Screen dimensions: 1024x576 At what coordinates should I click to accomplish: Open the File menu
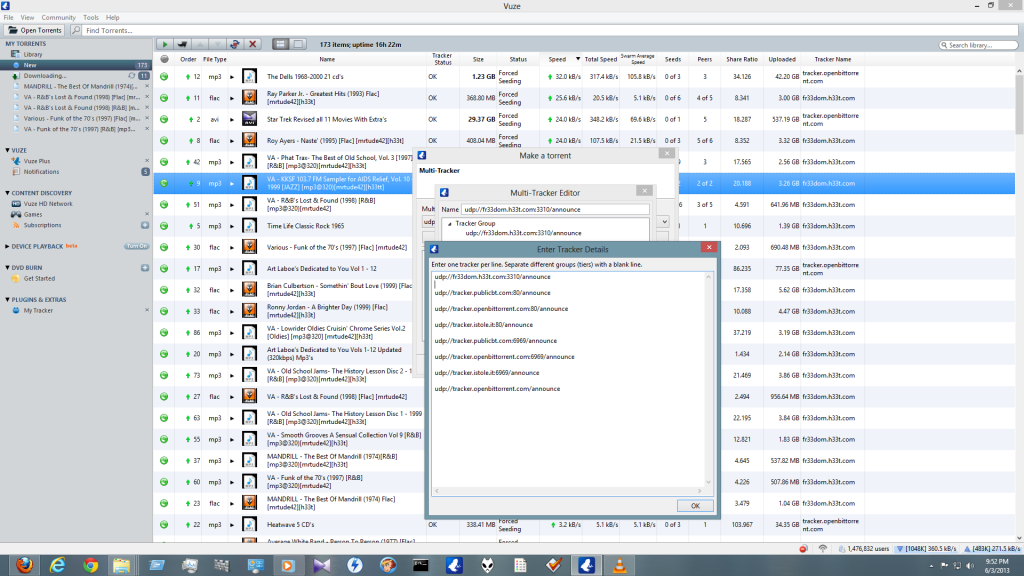point(8,18)
